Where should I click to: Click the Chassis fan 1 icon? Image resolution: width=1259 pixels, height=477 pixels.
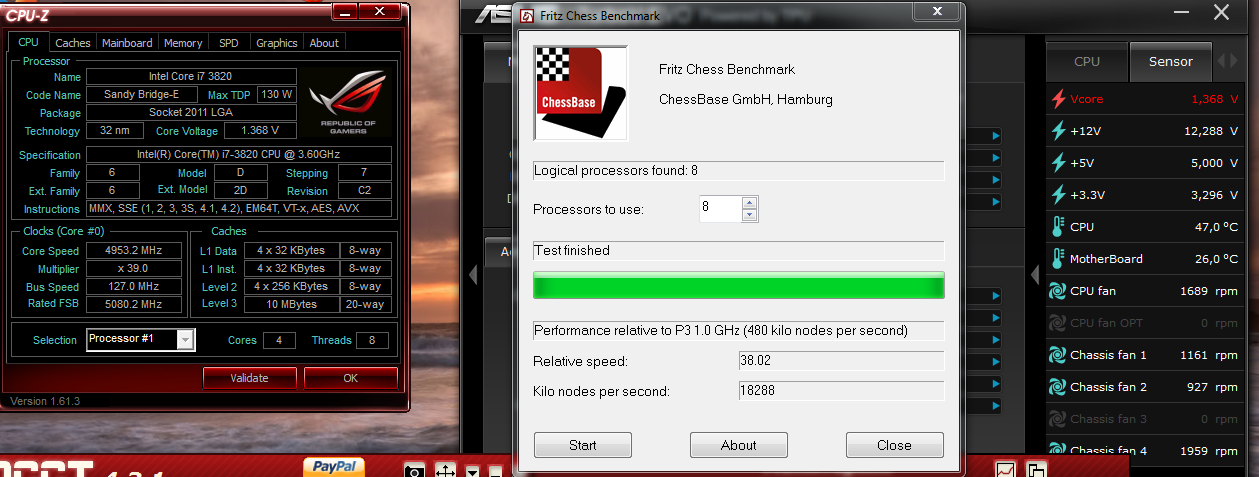coord(1058,355)
